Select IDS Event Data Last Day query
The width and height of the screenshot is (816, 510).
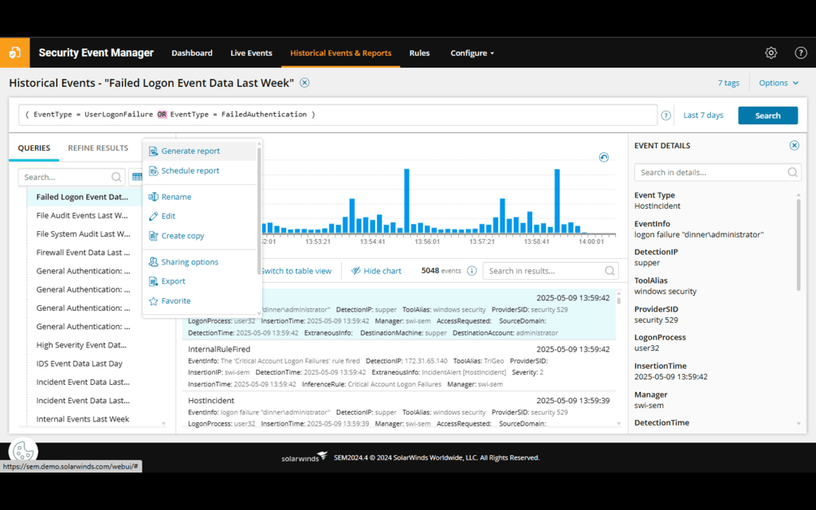(80, 364)
